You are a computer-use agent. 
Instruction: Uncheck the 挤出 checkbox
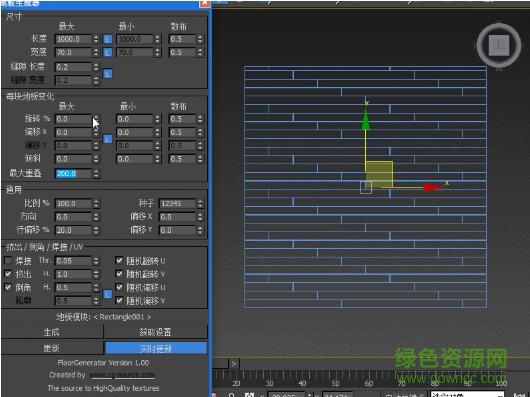[8, 274]
